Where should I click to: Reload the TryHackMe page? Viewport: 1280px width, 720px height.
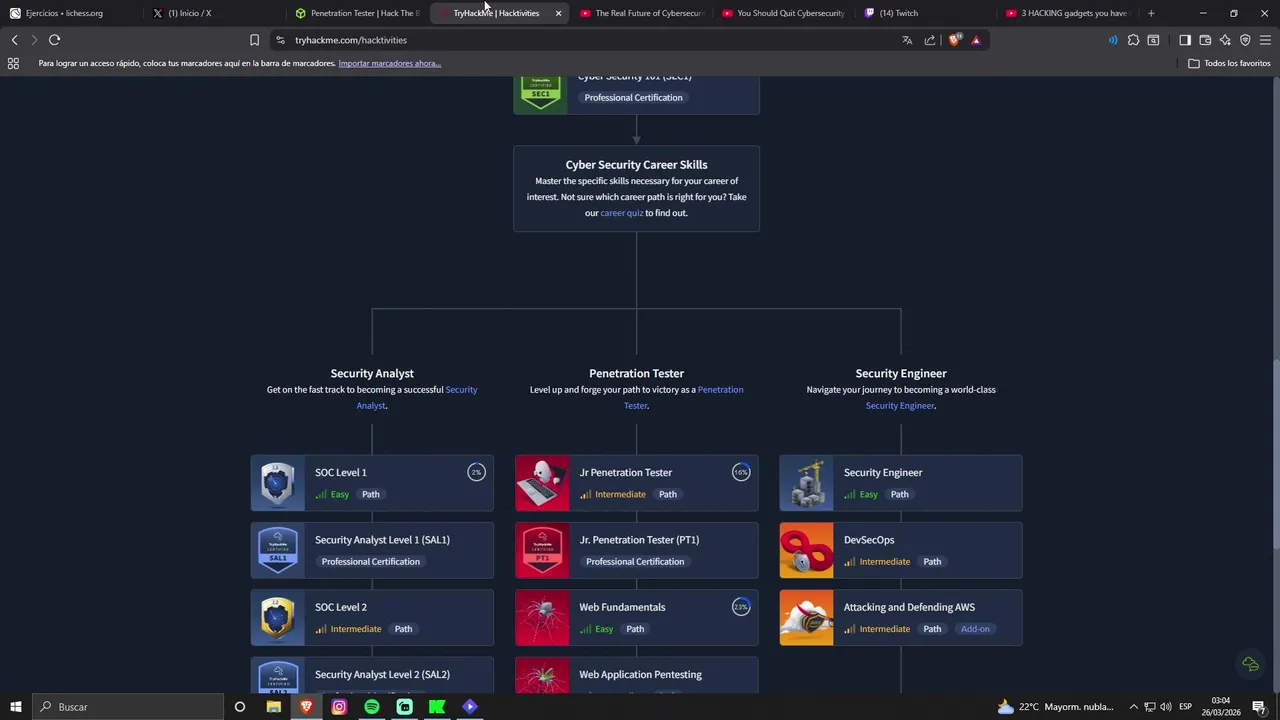click(x=54, y=40)
